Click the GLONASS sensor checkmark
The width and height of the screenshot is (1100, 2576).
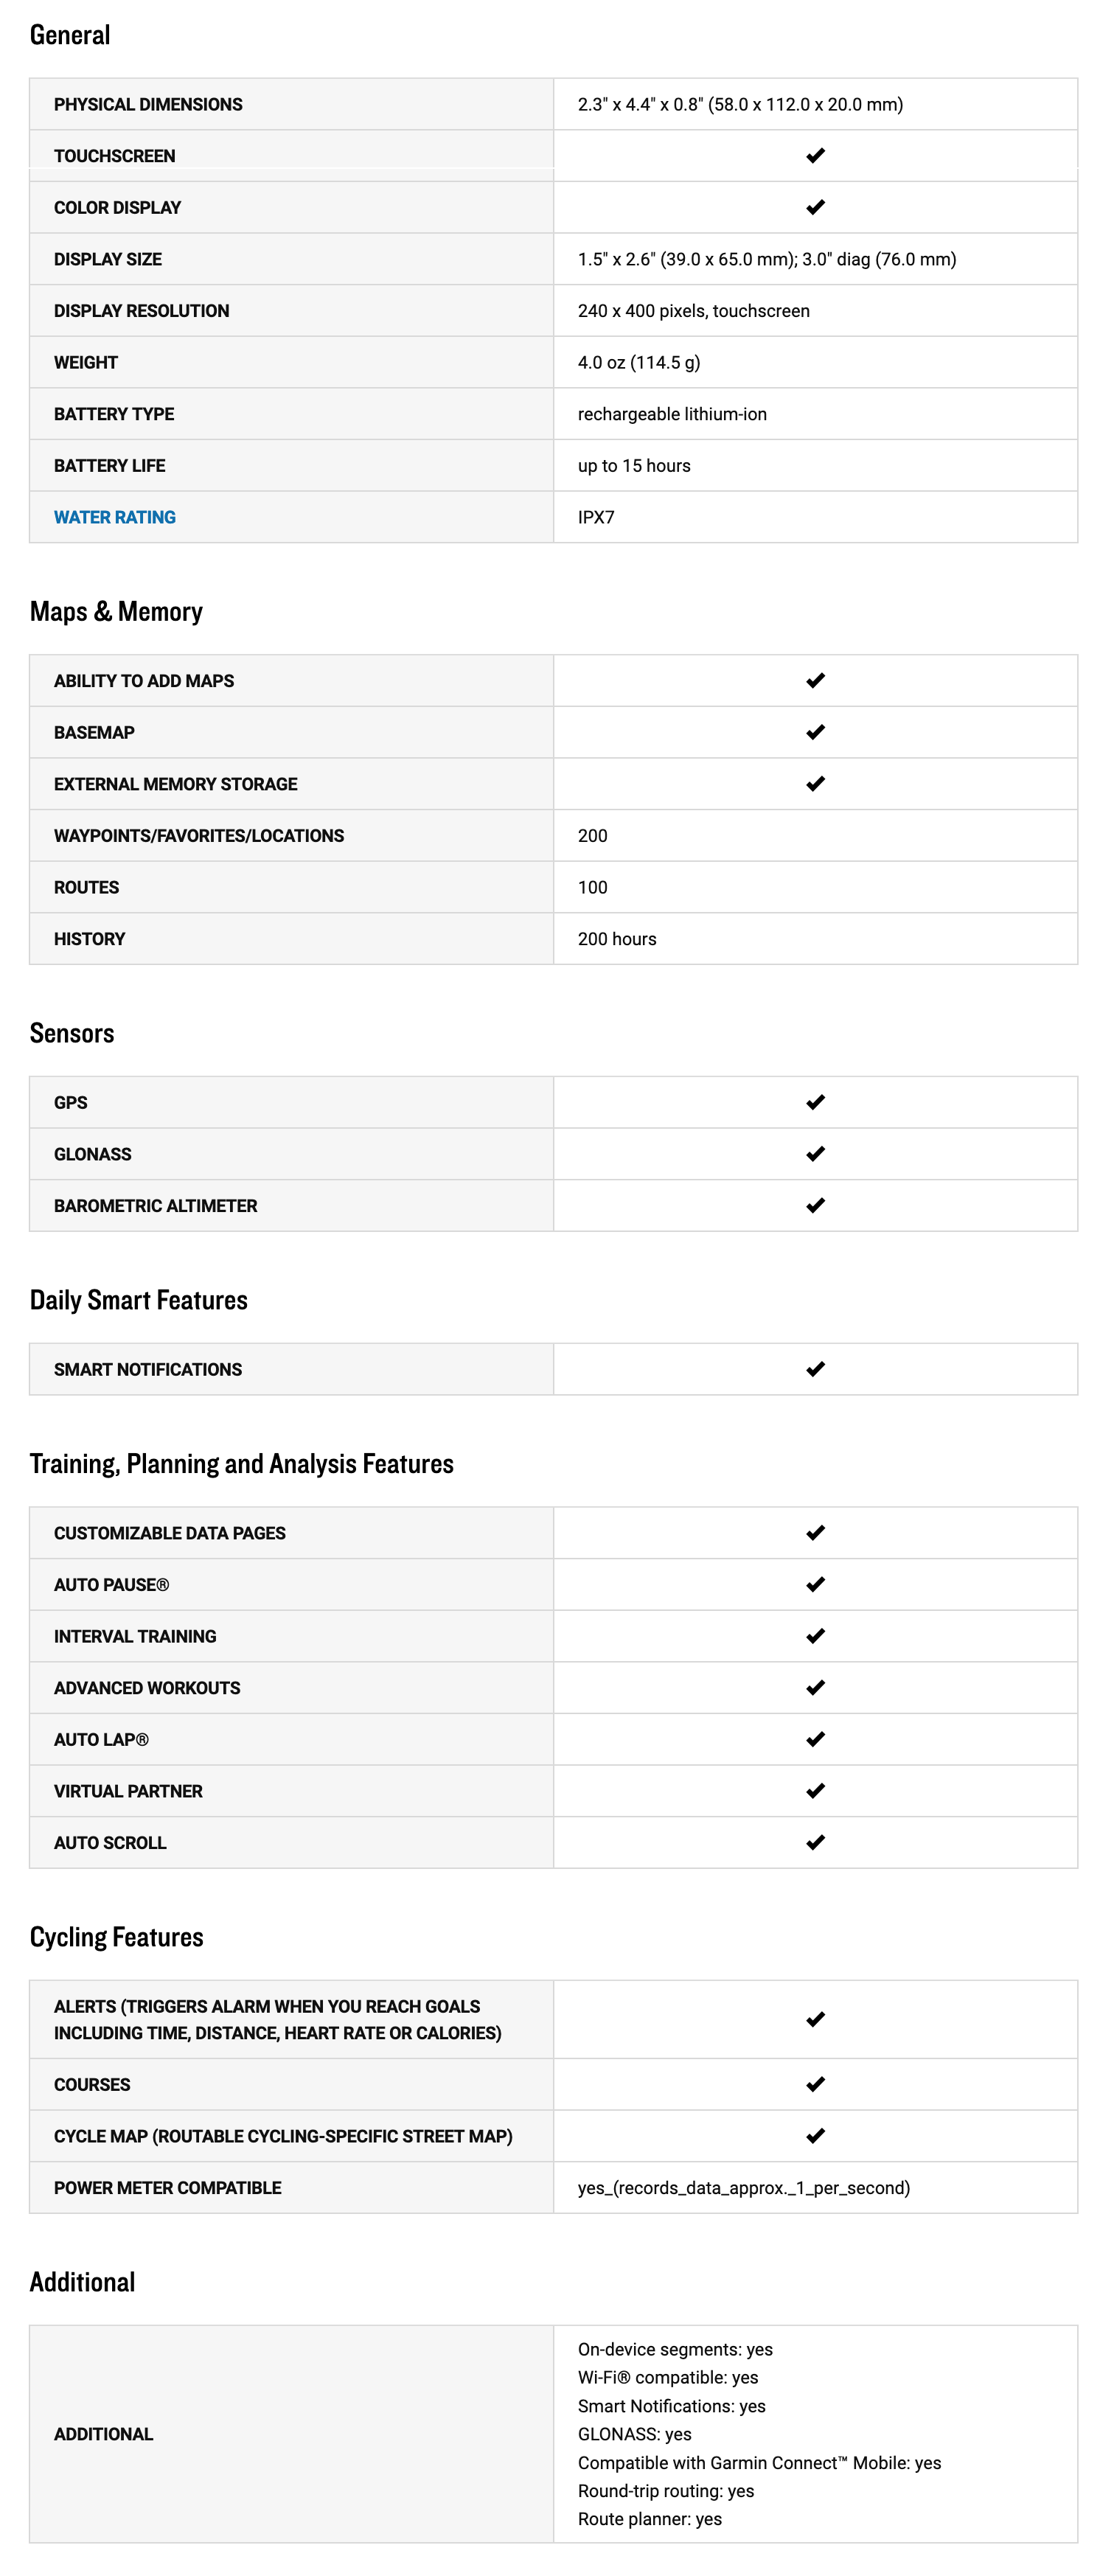click(x=815, y=1154)
